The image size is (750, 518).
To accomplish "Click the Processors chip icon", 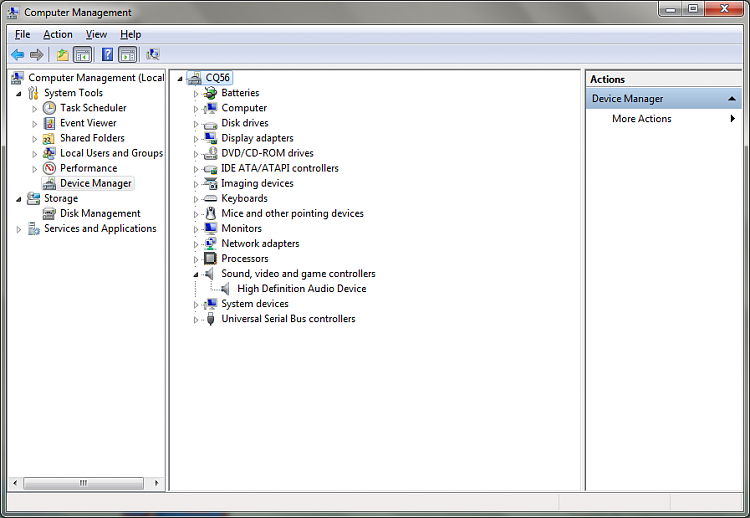I will (x=210, y=259).
